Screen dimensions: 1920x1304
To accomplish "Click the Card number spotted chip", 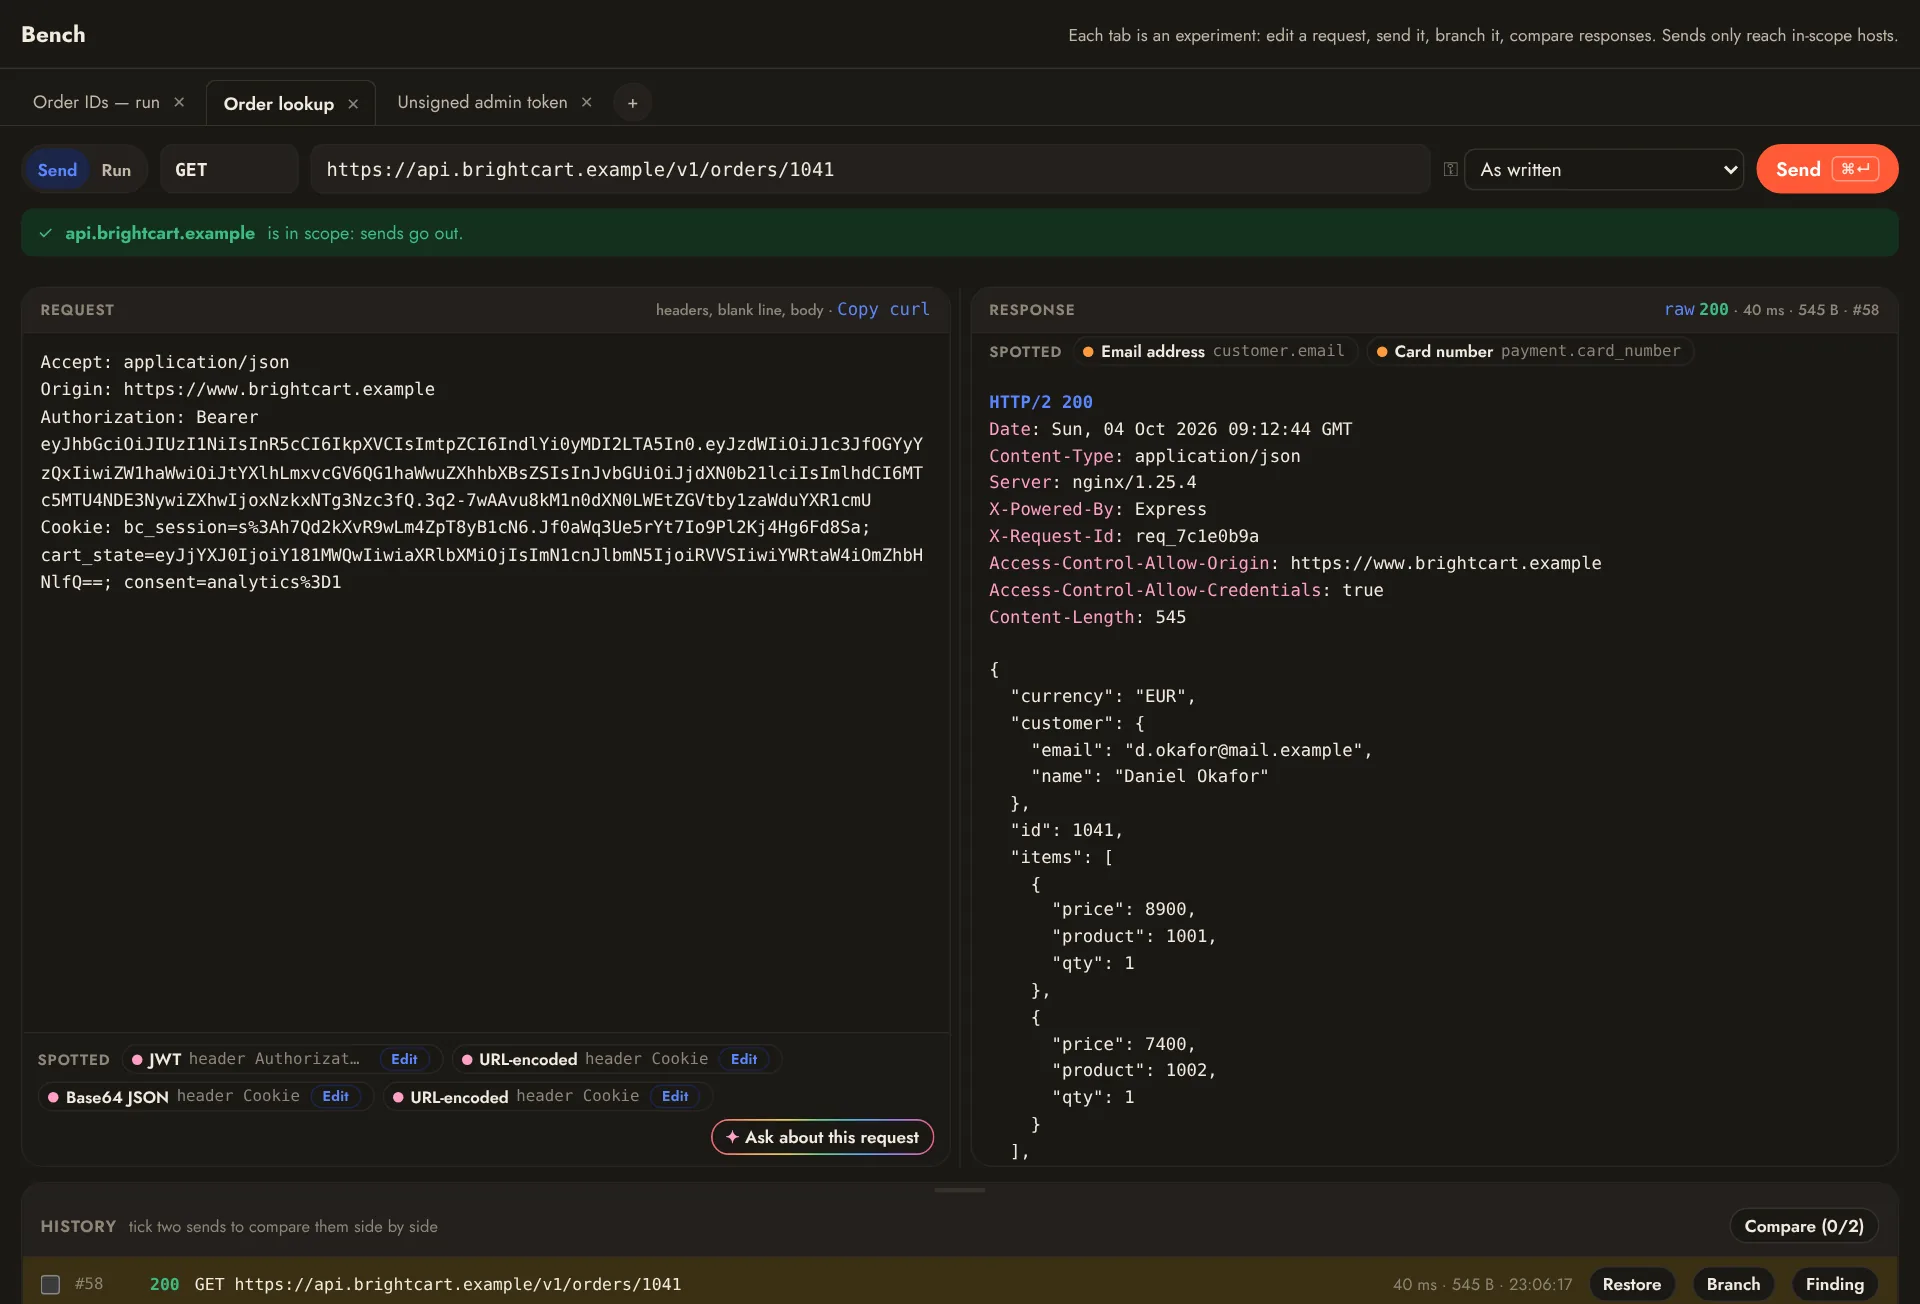I will click(1530, 351).
